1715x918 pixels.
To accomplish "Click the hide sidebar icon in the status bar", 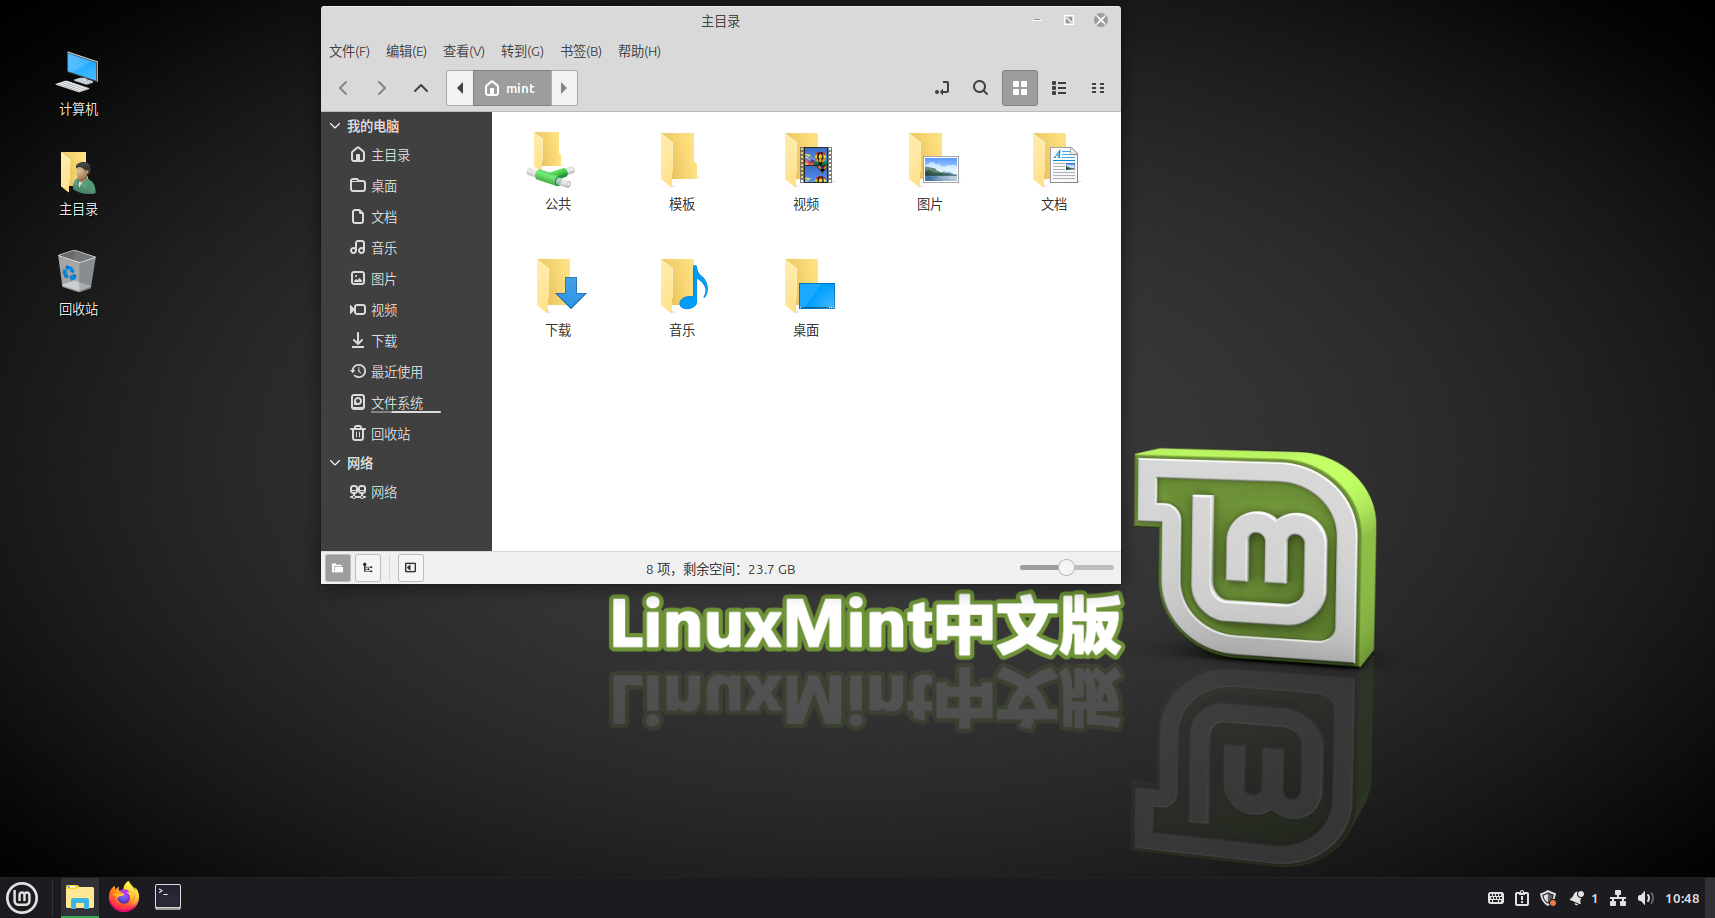I will pyautogui.click(x=410, y=568).
